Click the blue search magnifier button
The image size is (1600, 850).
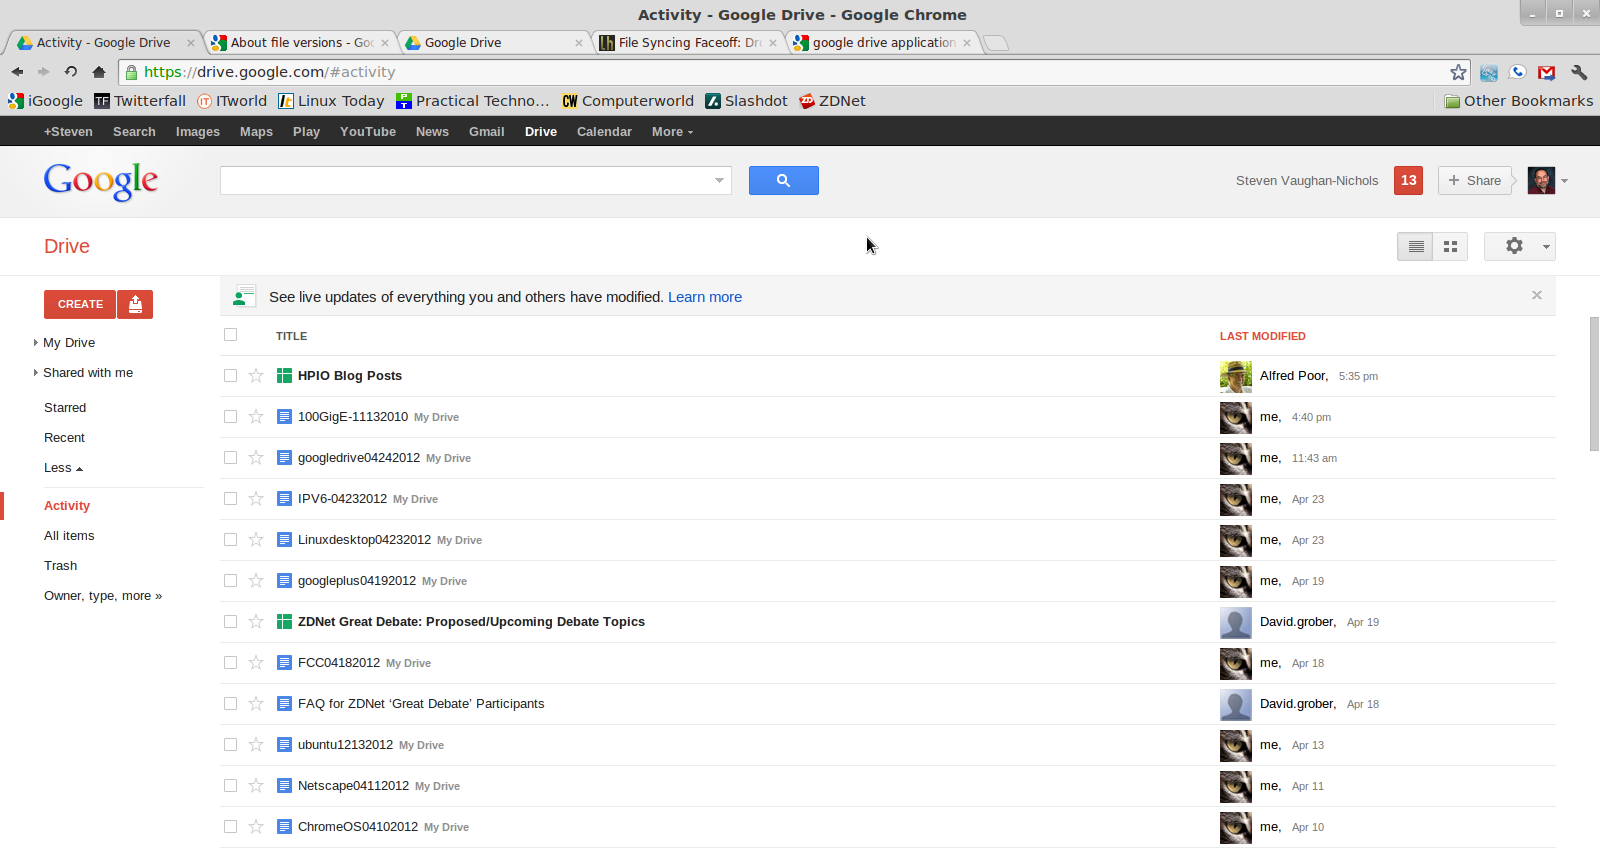(x=783, y=180)
